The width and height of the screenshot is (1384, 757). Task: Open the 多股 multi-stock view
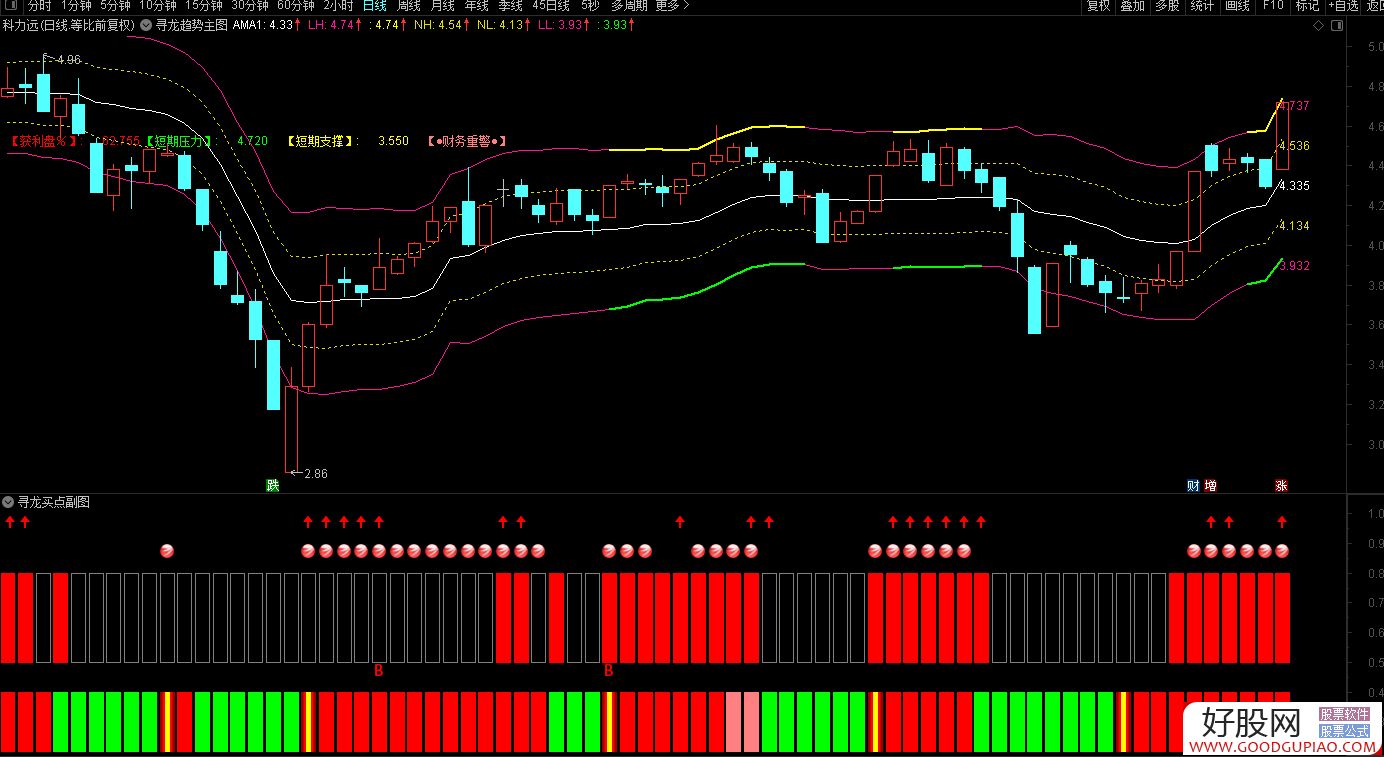coord(1167,6)
